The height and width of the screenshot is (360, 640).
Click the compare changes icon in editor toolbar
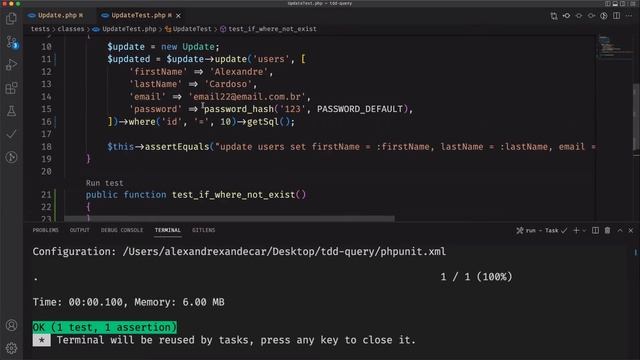tap(554, 16)
